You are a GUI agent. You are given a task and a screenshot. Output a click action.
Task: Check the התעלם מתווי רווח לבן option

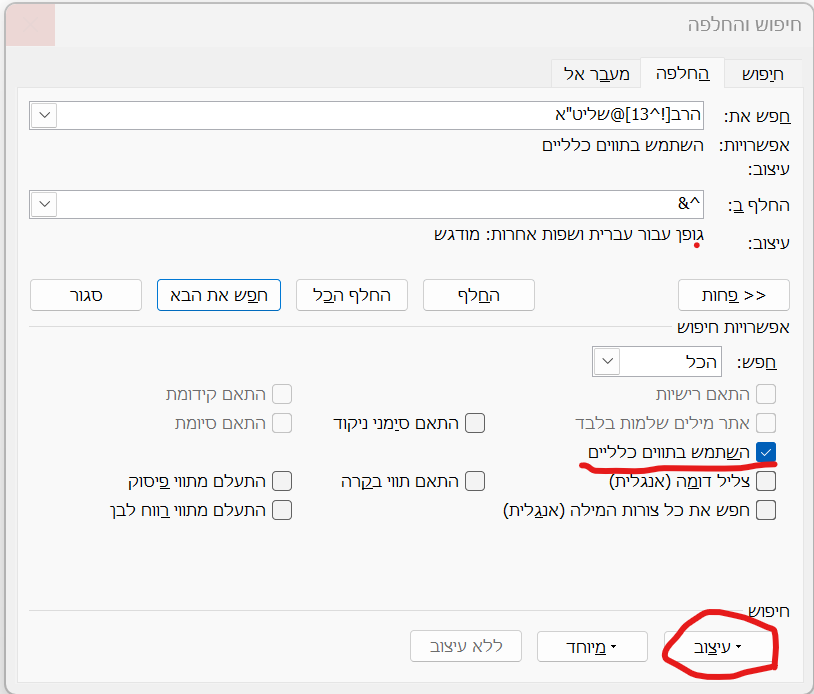(x=282, y=510)
